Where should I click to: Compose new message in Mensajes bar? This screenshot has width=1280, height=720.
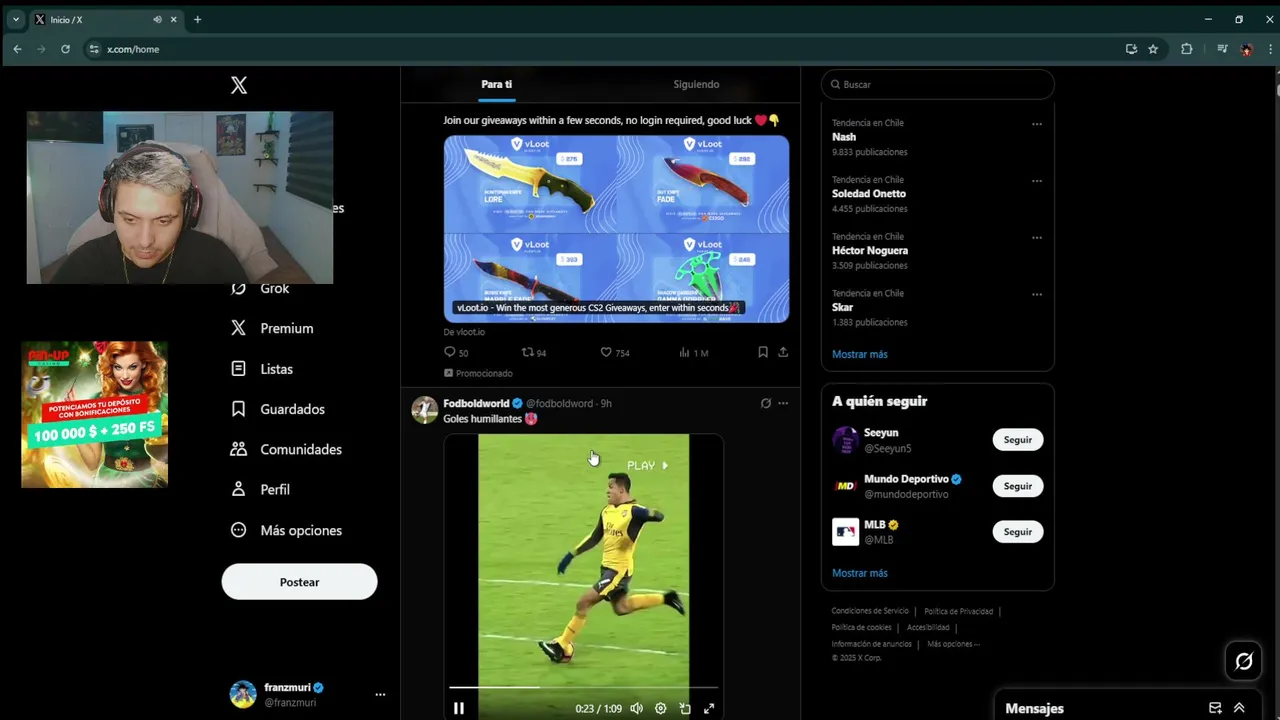coord(1215,708)
